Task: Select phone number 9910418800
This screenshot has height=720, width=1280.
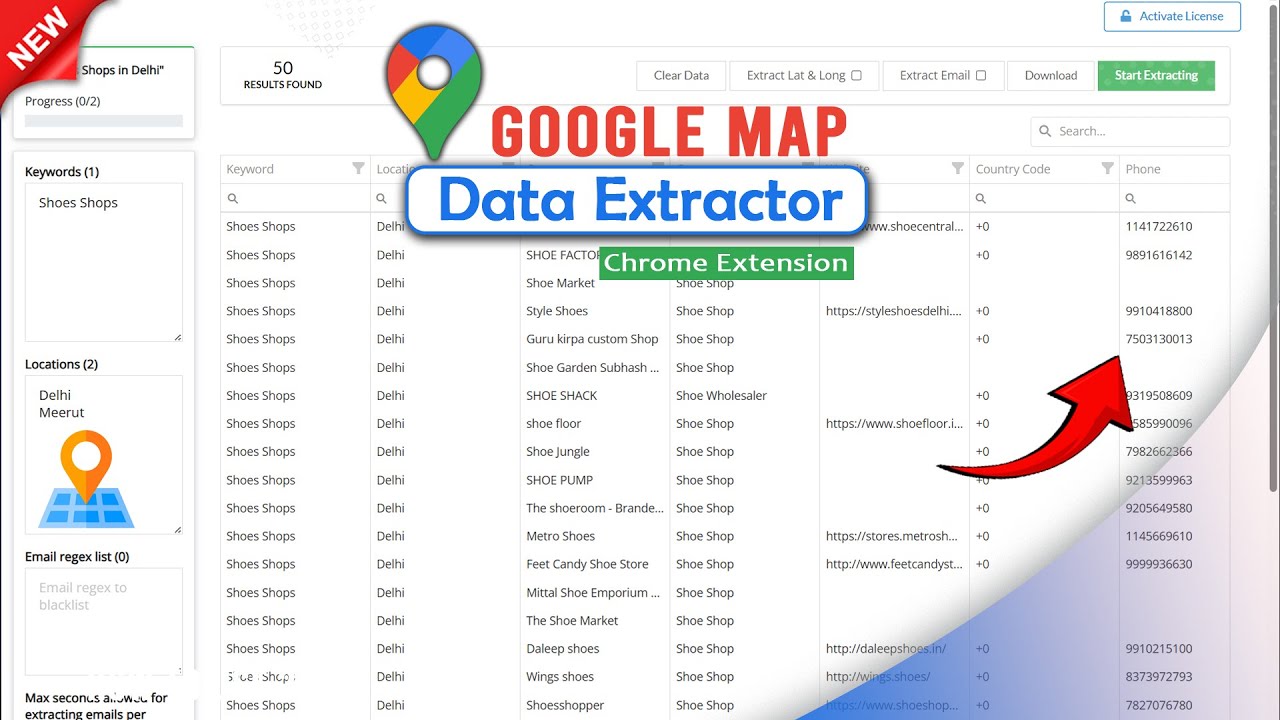Action: [1159, 311]
